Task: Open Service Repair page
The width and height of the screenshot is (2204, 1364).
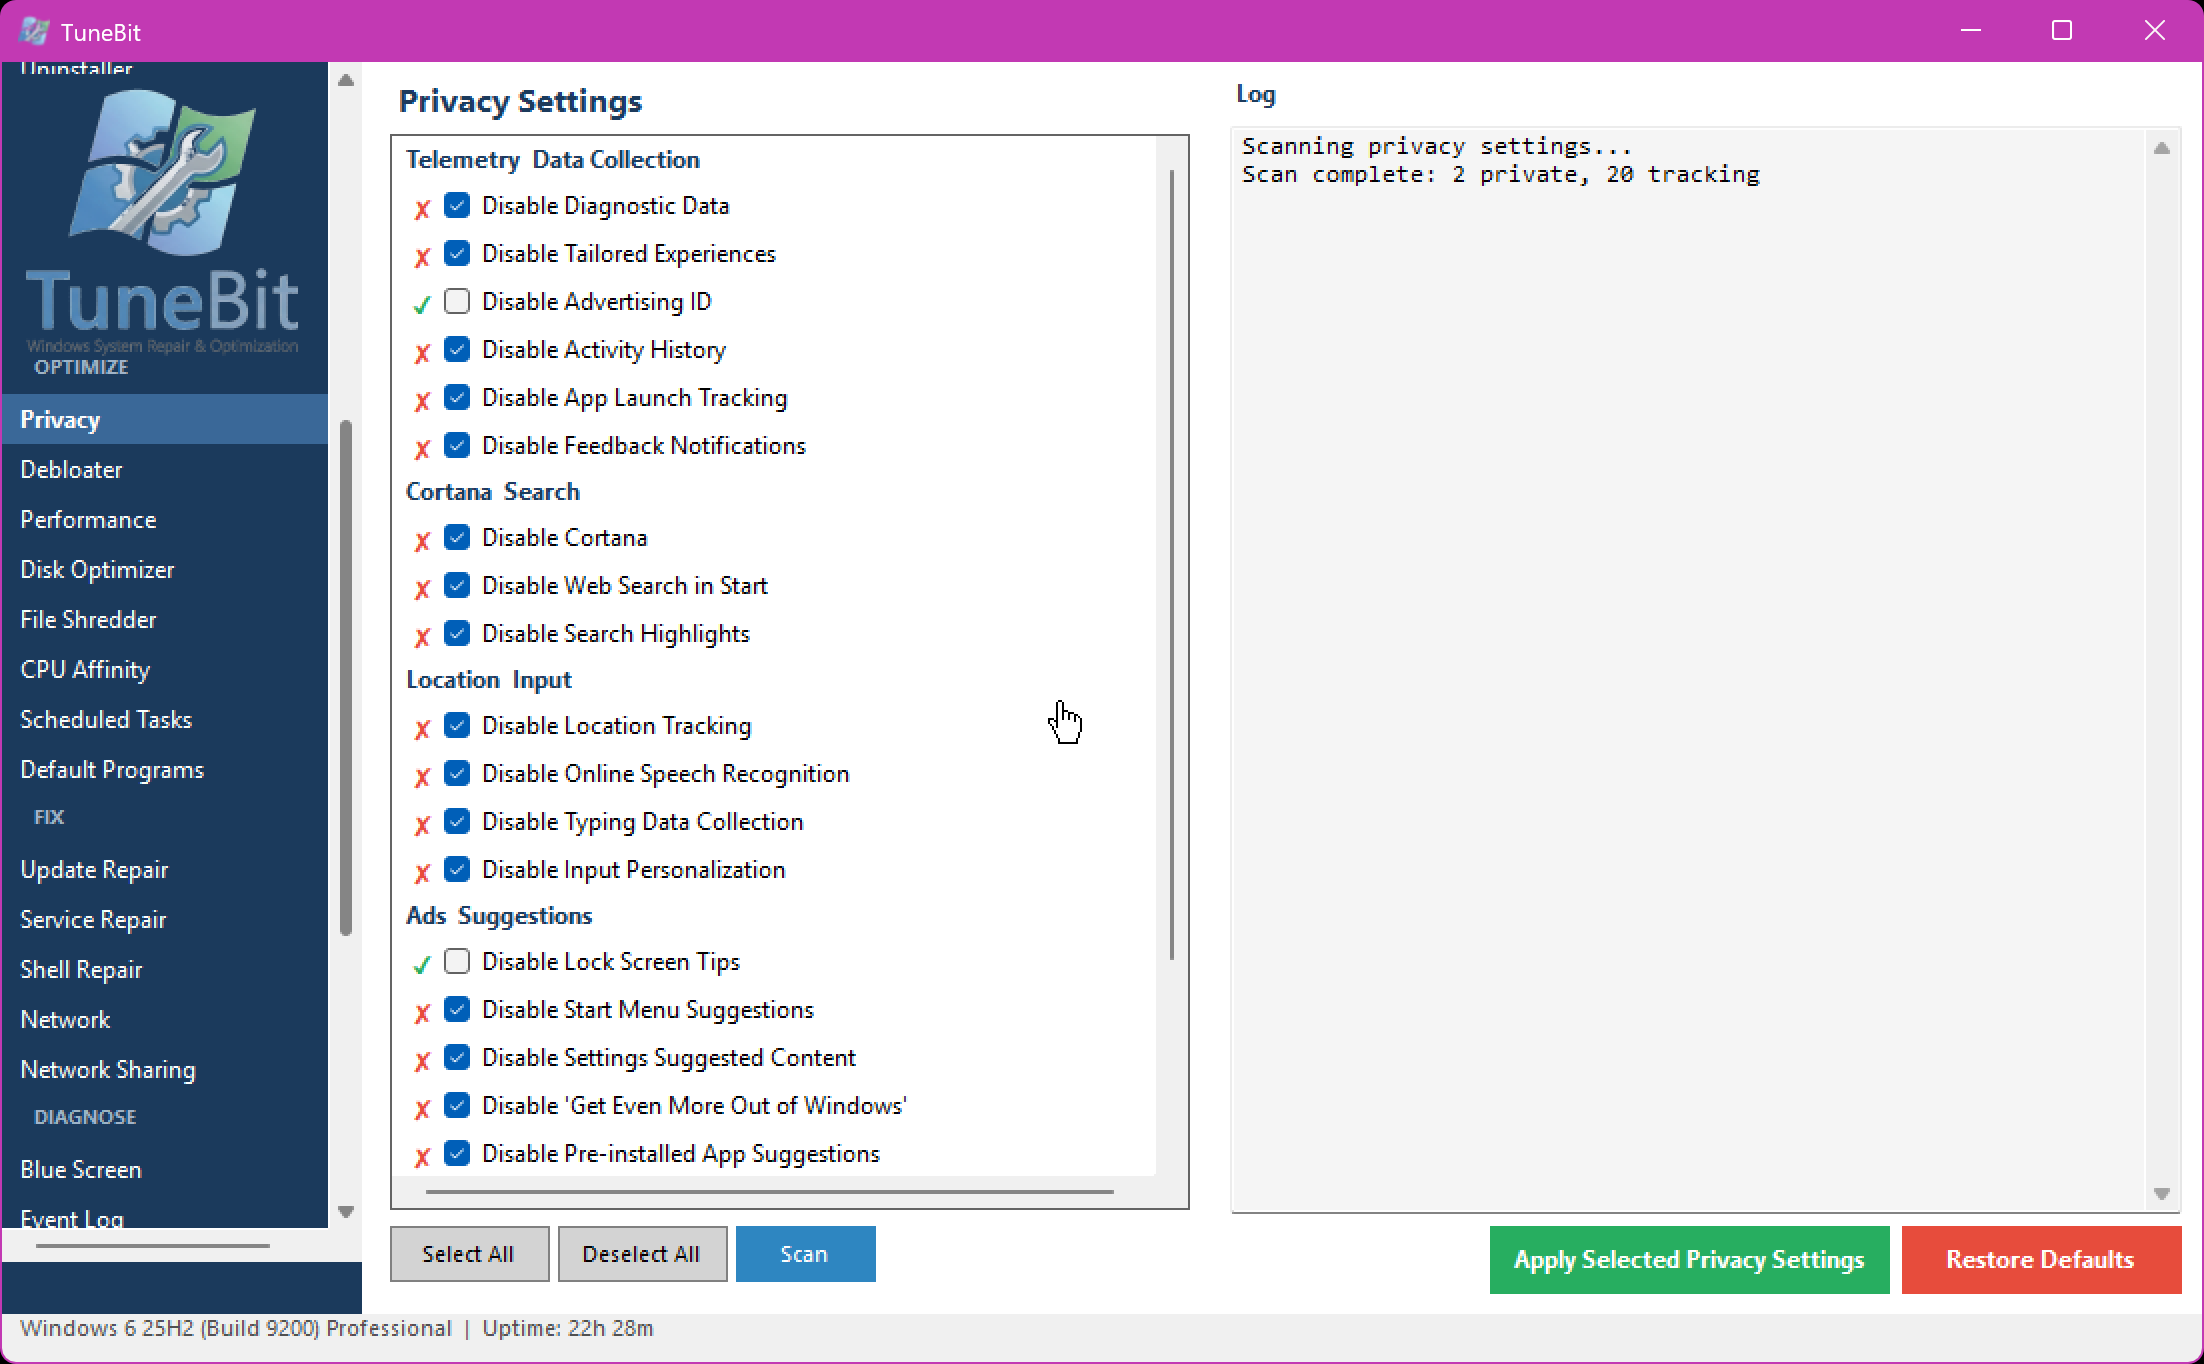Action: [165, 919]
